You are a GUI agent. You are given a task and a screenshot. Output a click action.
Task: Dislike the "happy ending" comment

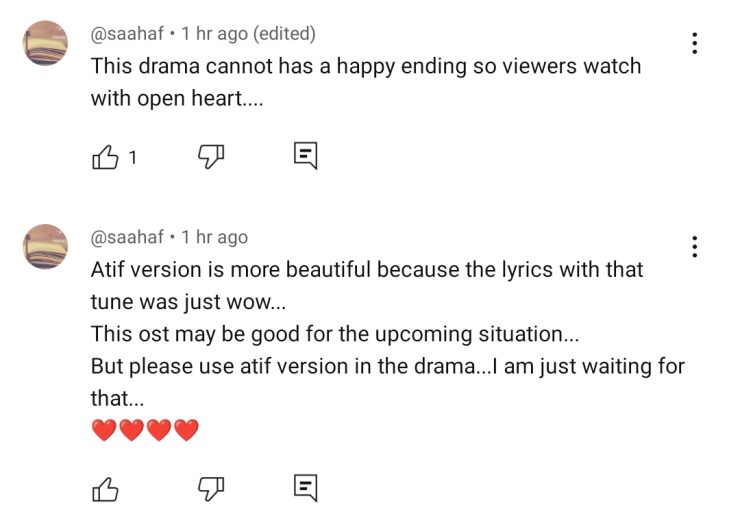tap(210, 157)
